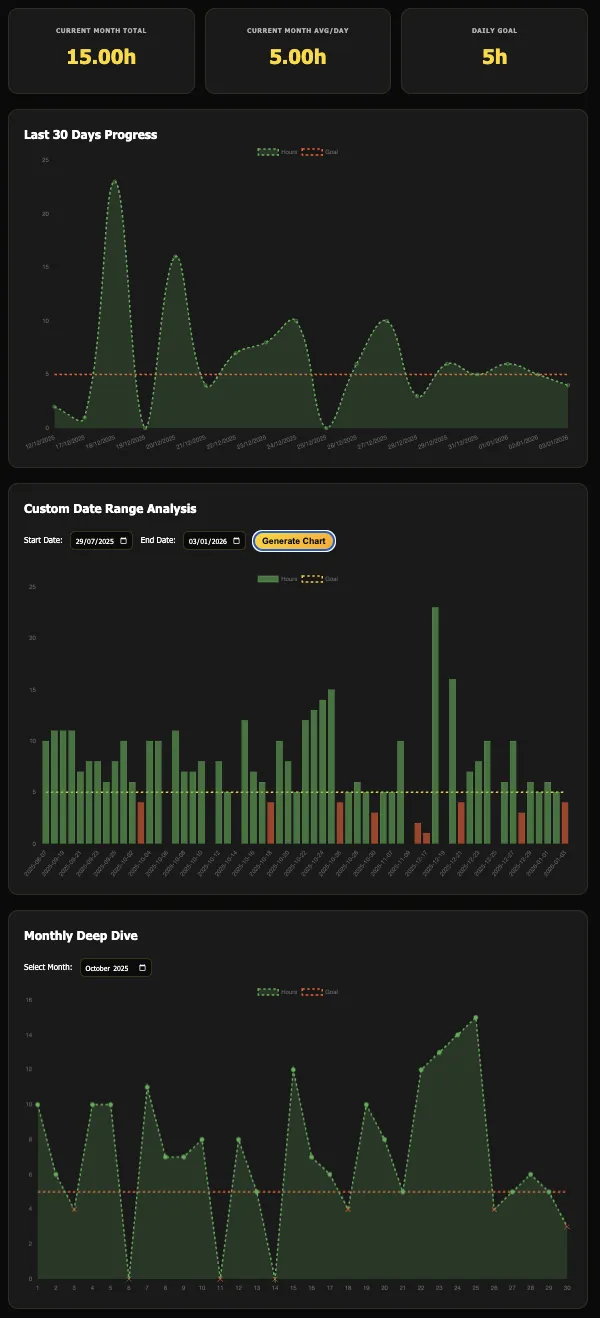The image size is (600, 1318).
Task: Hide Hours series in Custom Date Range chart
Action: coord(278,579)
